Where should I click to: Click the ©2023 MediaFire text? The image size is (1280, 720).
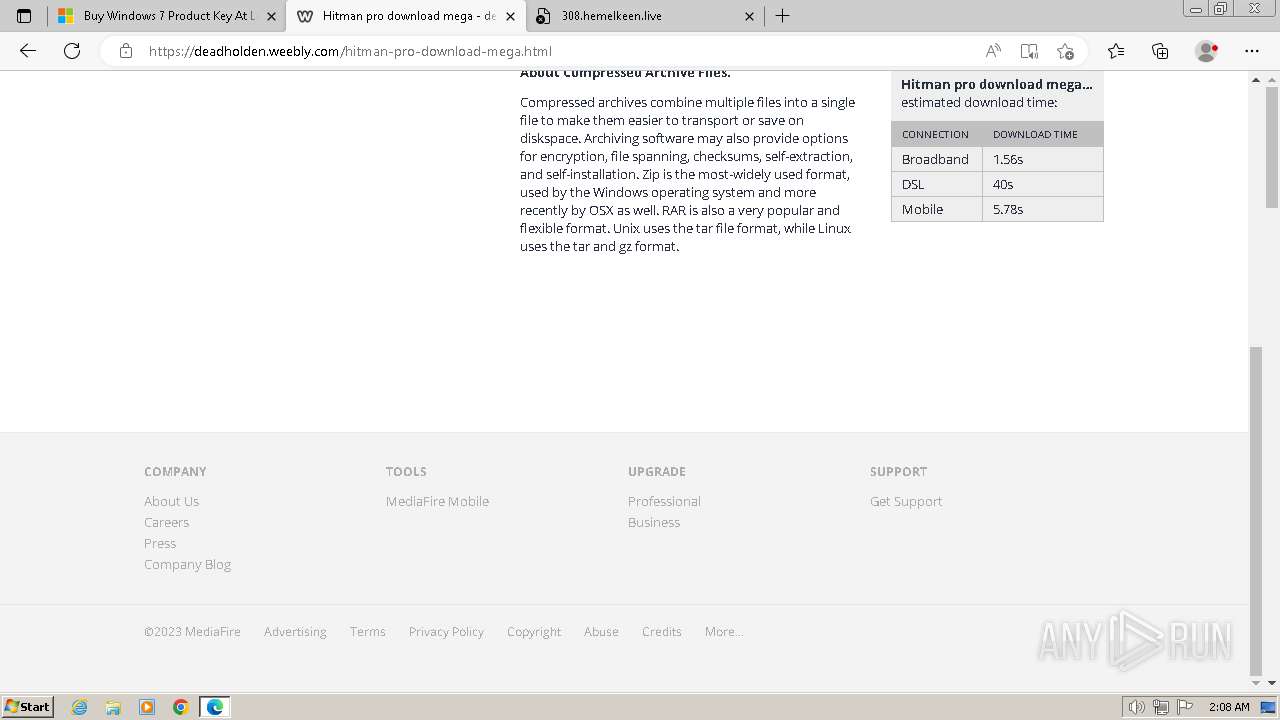point(192,631)
